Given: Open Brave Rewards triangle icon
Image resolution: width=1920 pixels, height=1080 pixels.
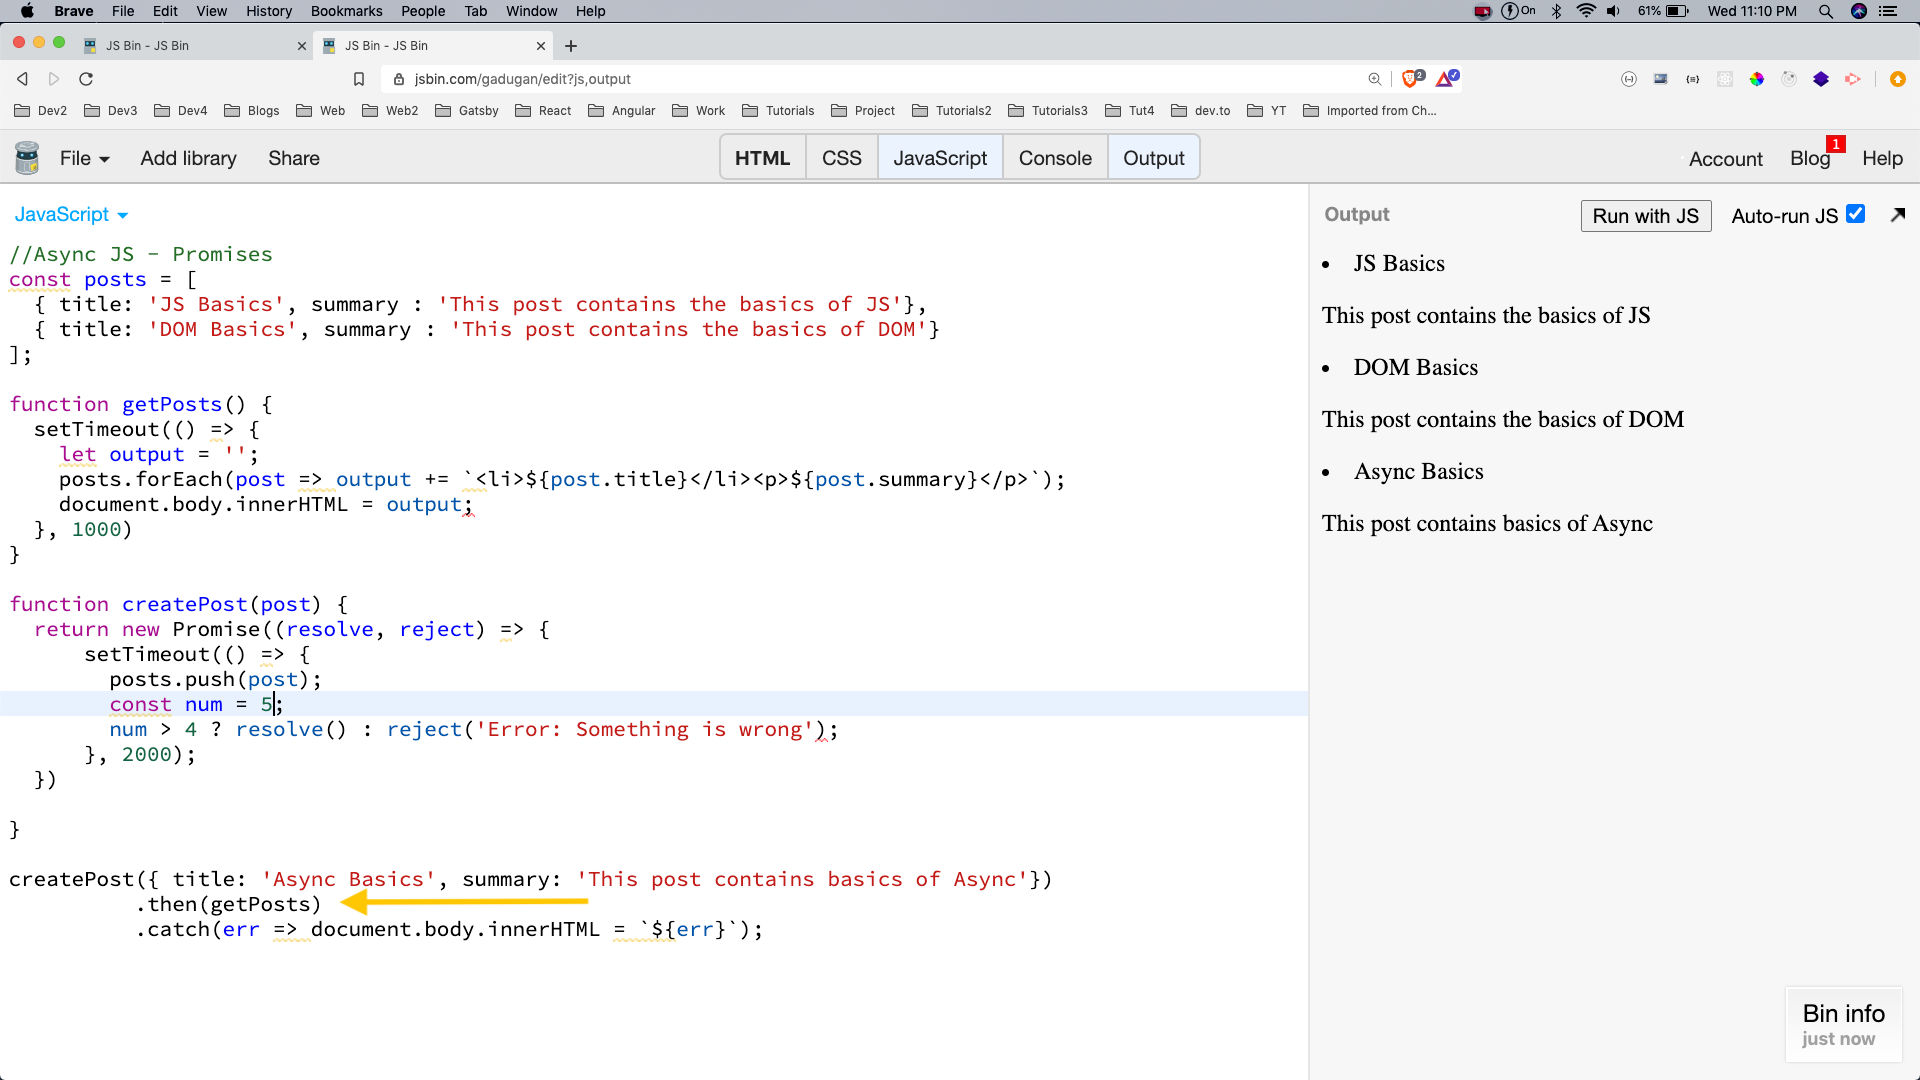Looking at the screenshot, I should pos(1447,78).
